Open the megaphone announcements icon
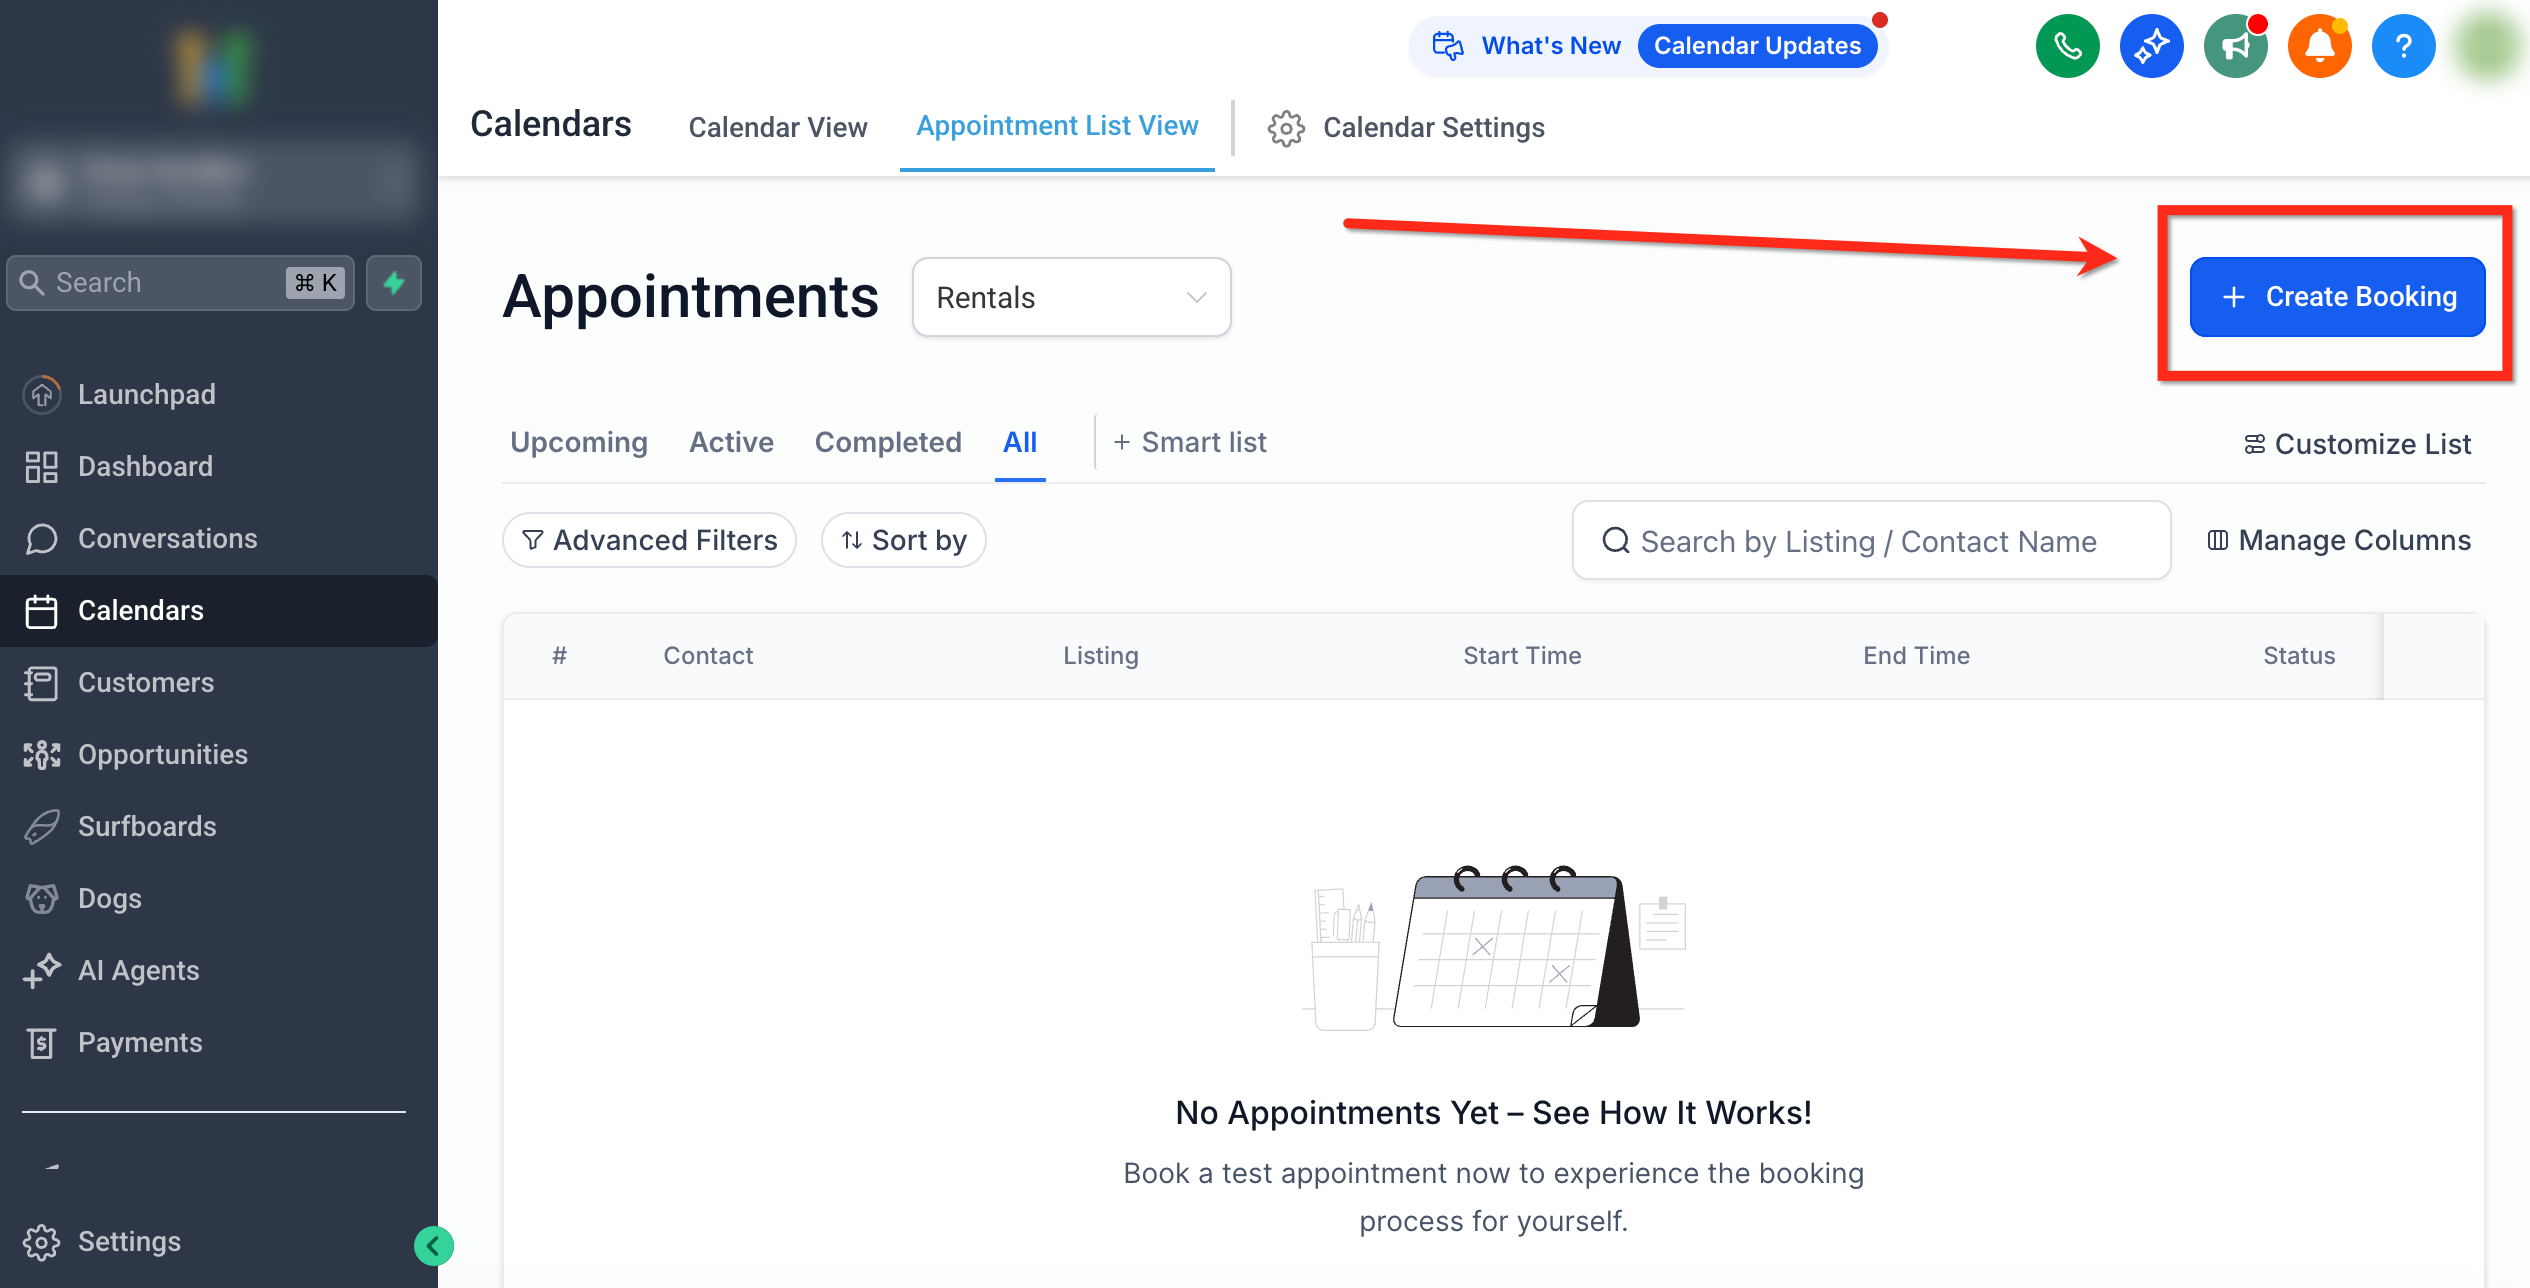 click(2235, 46)
